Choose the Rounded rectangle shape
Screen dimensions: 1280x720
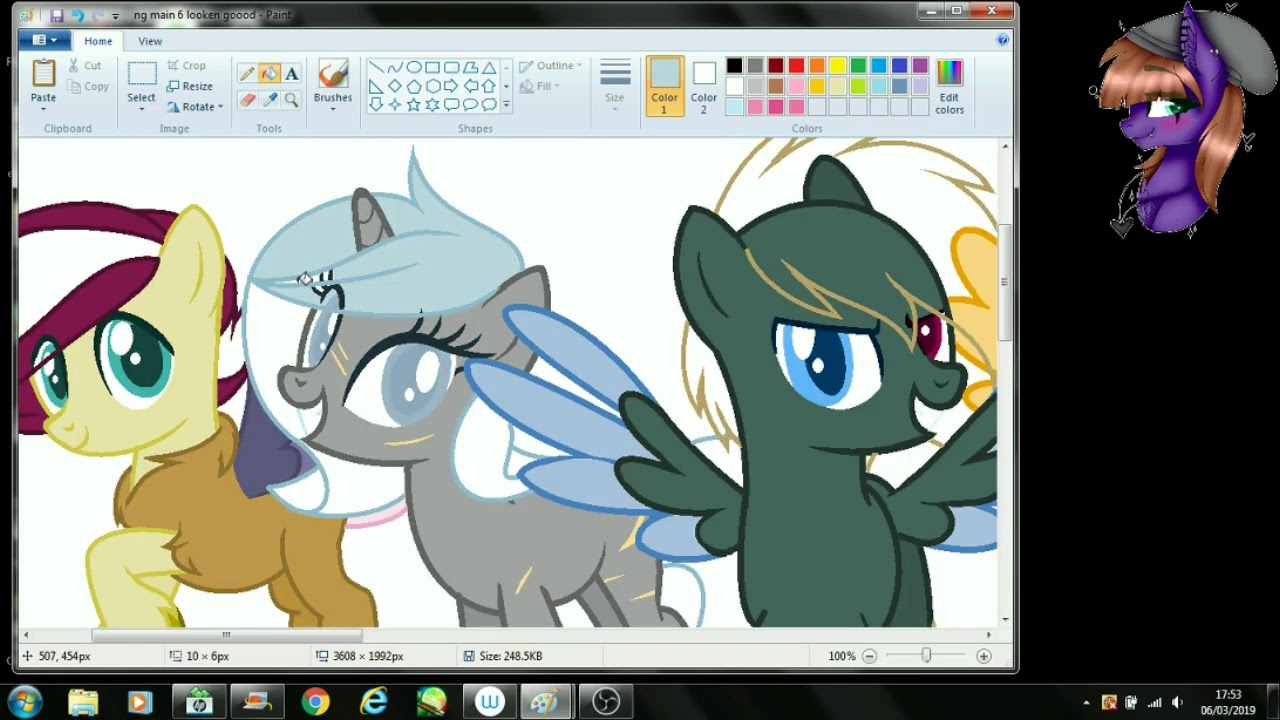452,68
